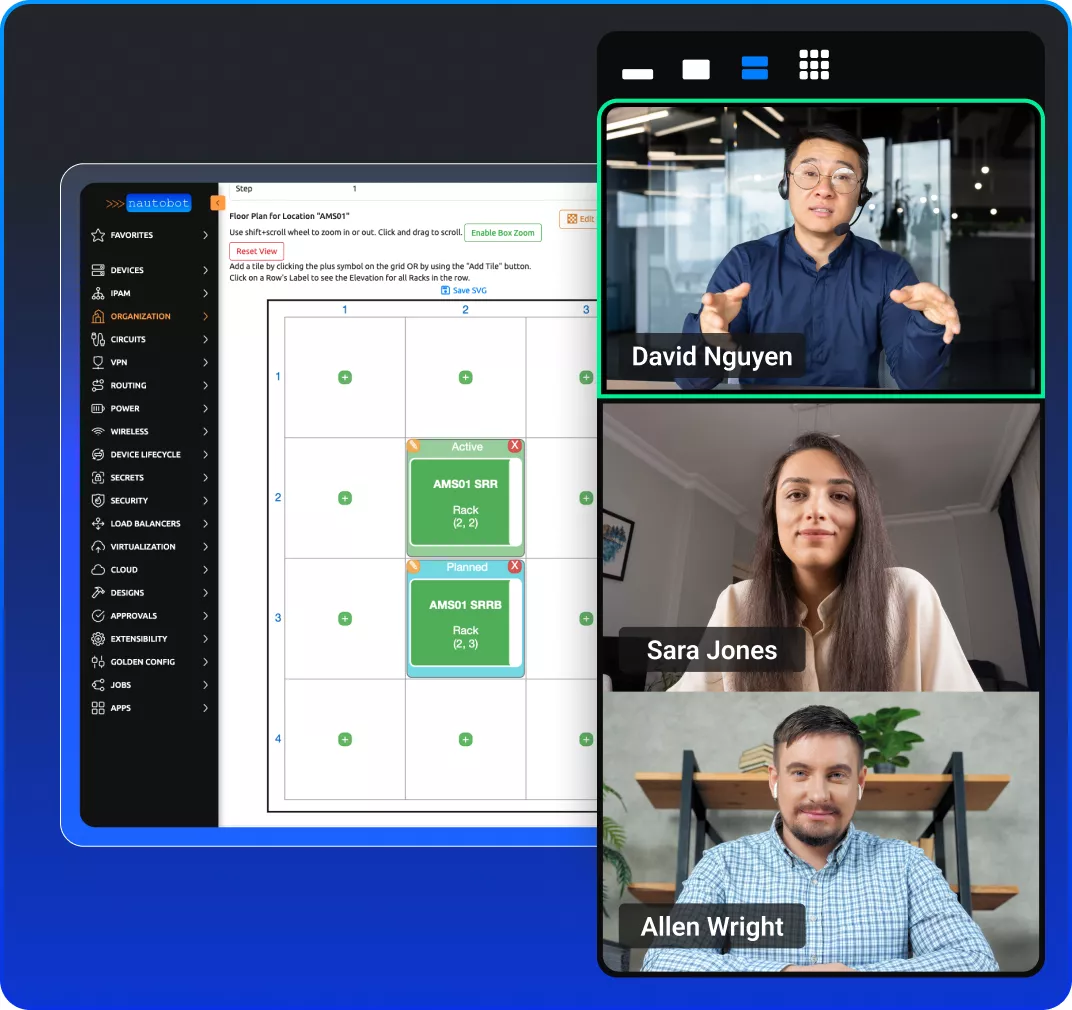1072x1010 pixels.
Task: Remove the Active AMS01 SRR tile
Action: [x=515, y=446]
